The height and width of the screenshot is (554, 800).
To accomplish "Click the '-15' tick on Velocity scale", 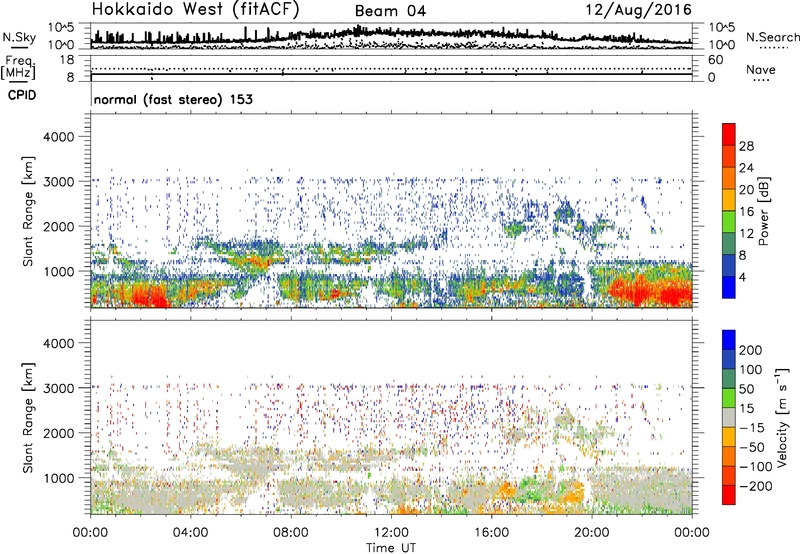I will [x=751, y=428].
